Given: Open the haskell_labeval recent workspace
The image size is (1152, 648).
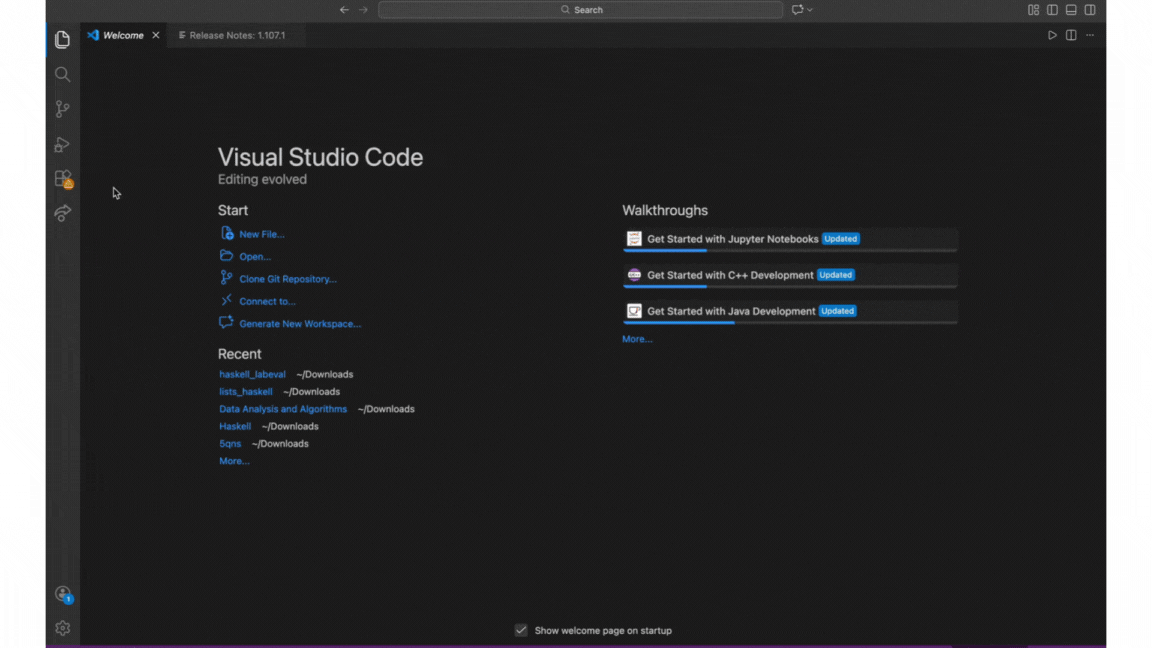Looking at the screenshot, I should point(252,373).
